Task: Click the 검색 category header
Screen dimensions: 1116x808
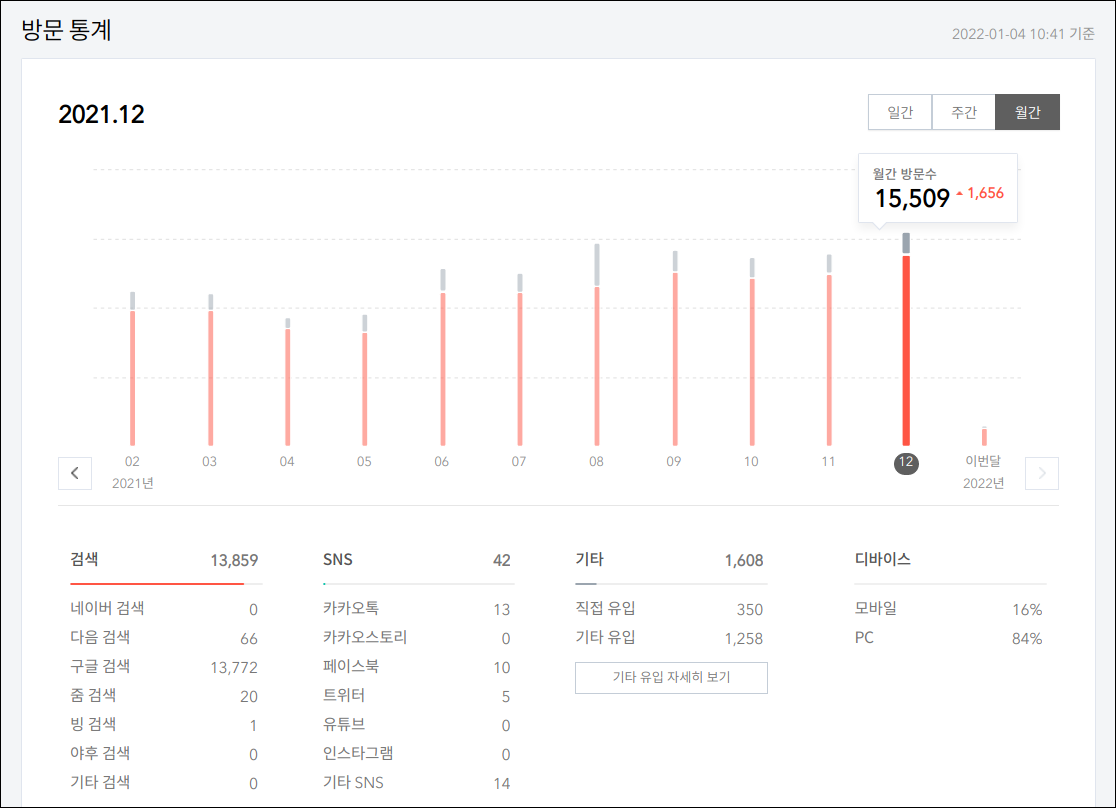Action: click(84, 560)
